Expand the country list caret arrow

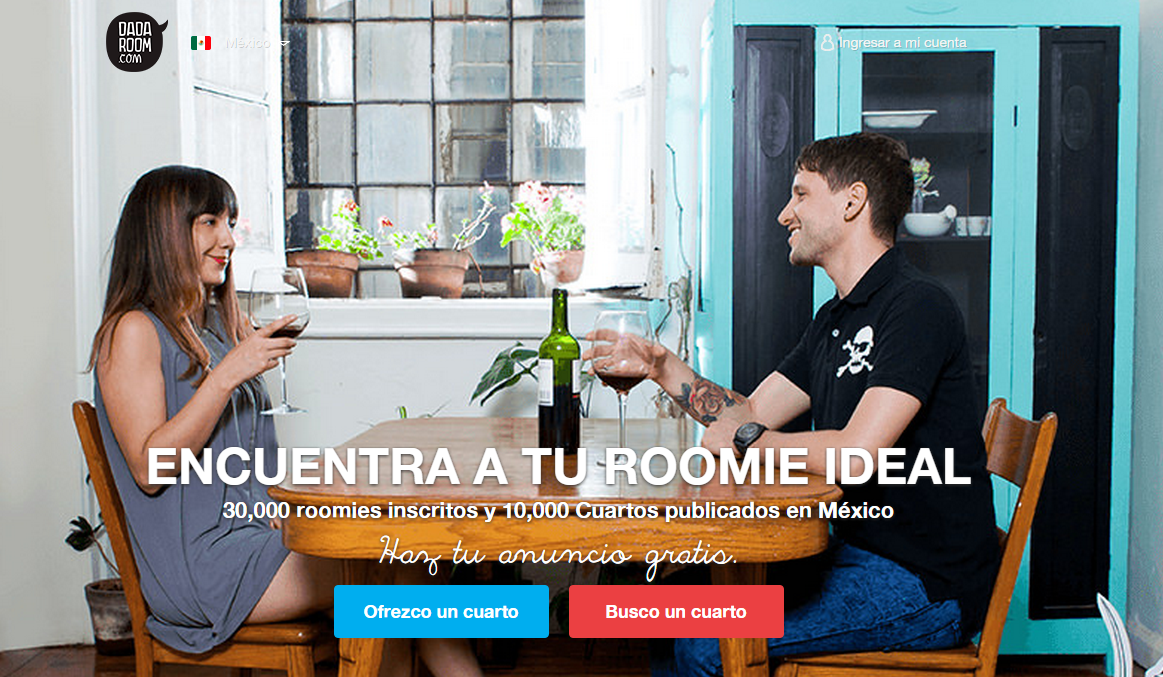(x=284, y=44)
